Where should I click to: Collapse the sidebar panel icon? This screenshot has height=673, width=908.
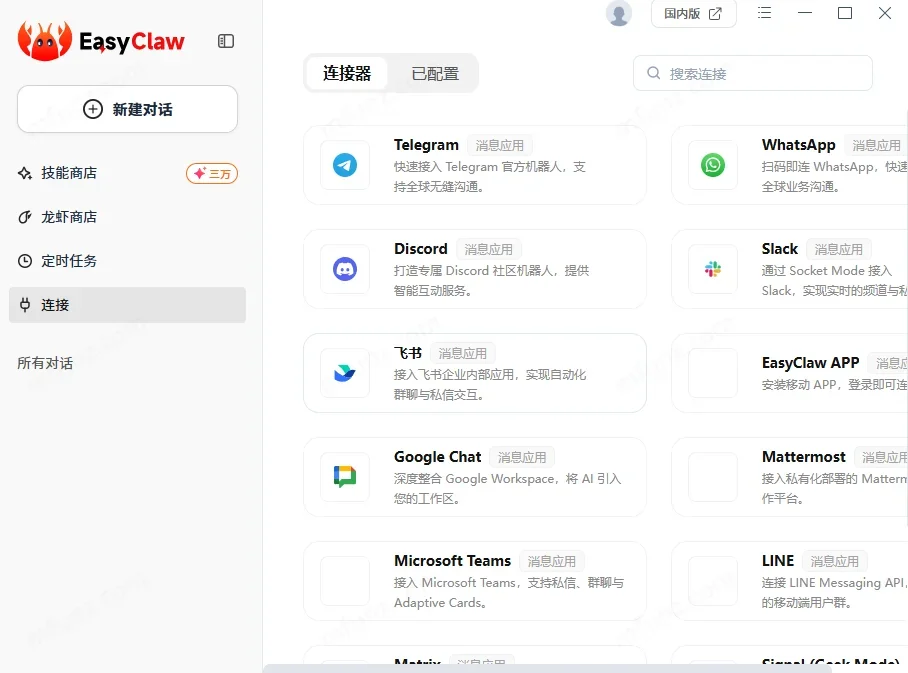[x=226, y=41]
